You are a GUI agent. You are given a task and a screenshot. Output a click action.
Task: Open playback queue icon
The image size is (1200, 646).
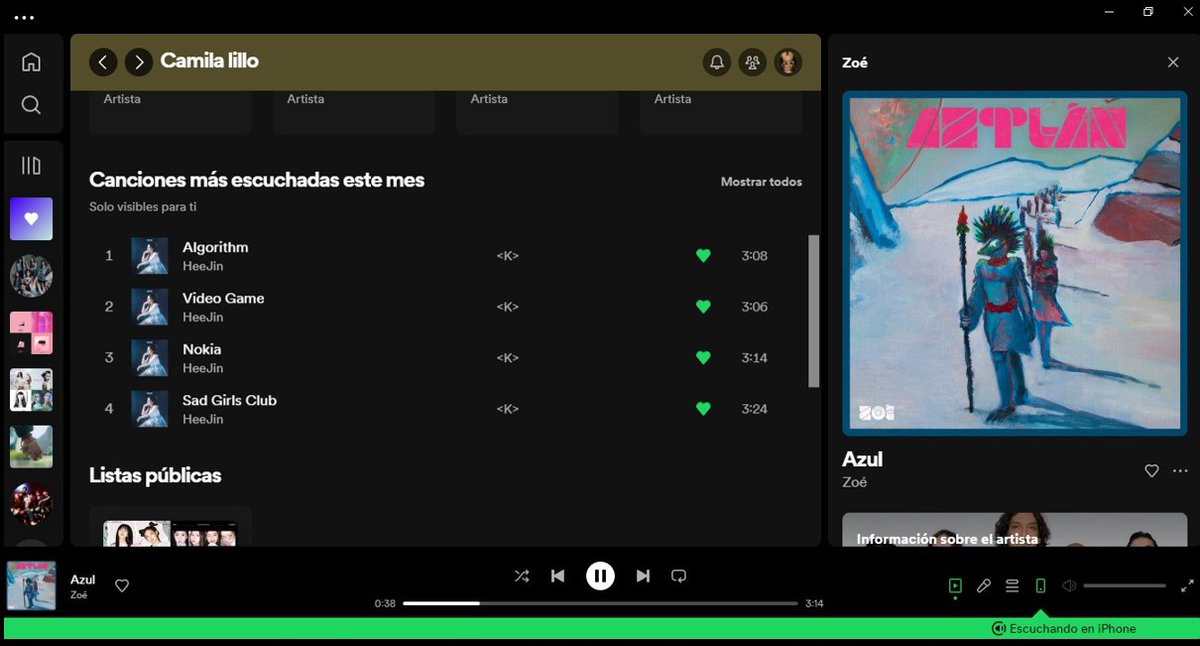point(1012,586)
